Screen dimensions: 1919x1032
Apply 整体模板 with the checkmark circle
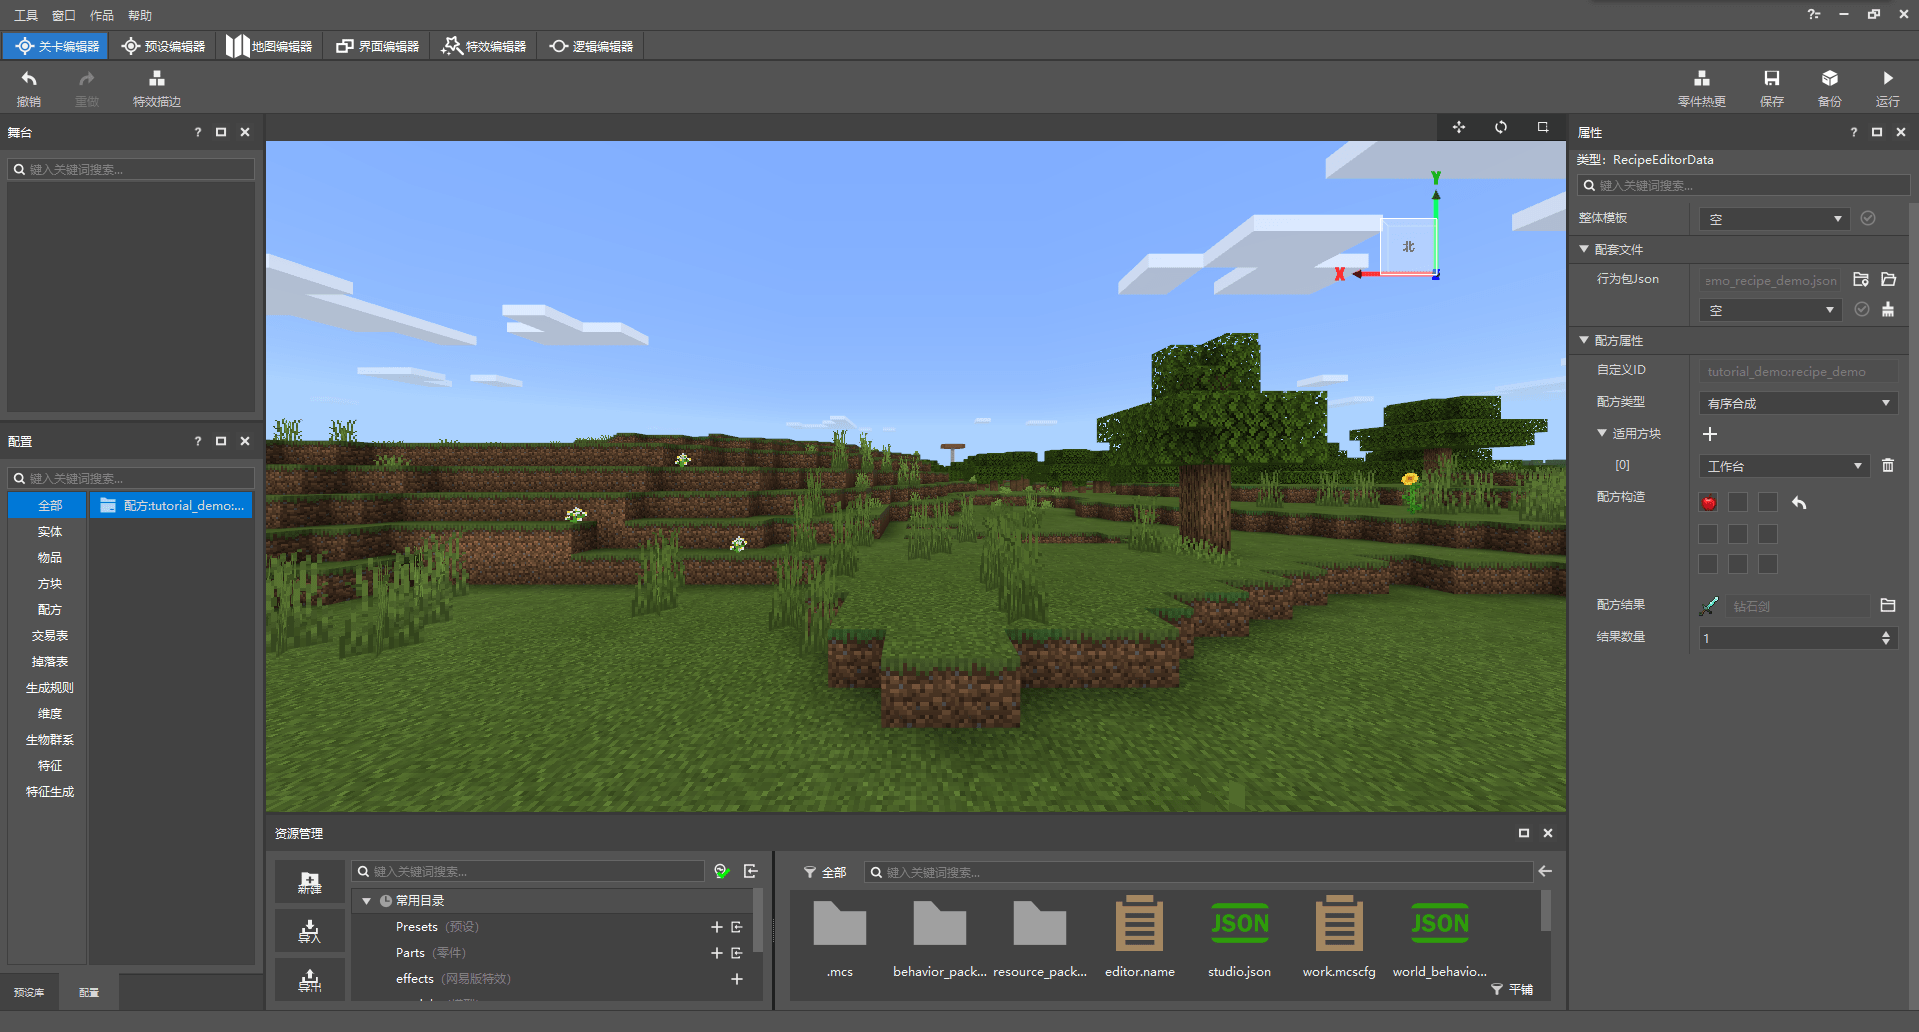pos(1868,218)
